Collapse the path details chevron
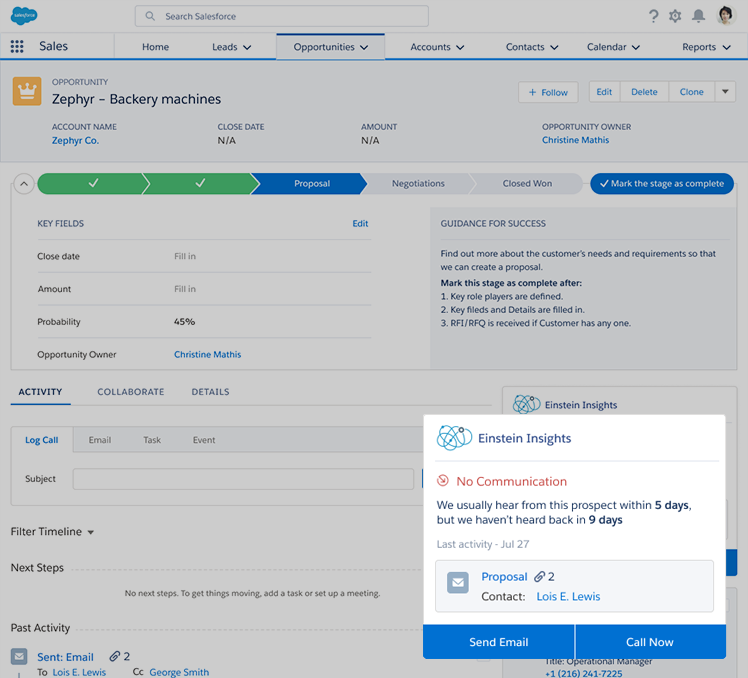 (24, 184)
